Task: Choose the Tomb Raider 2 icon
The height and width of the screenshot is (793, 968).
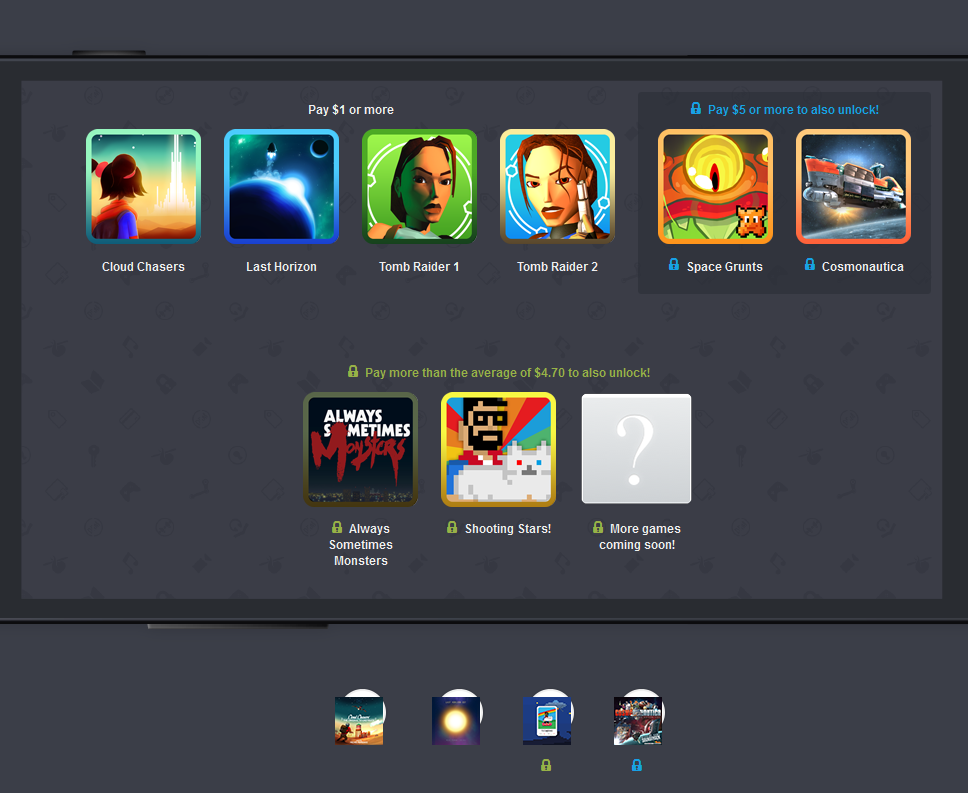Action: (x=557, y=186)
